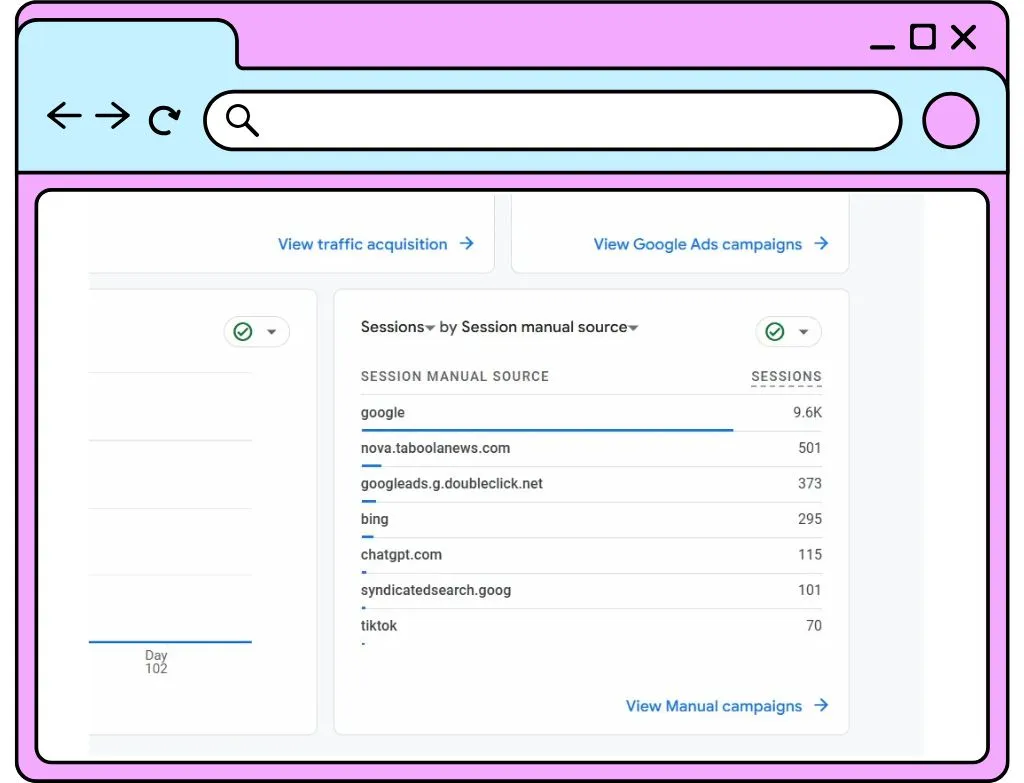The width and height of the screenshot is (1024, 783).
Task: Click the google sessions bar
Action: (x=547, y=430)
